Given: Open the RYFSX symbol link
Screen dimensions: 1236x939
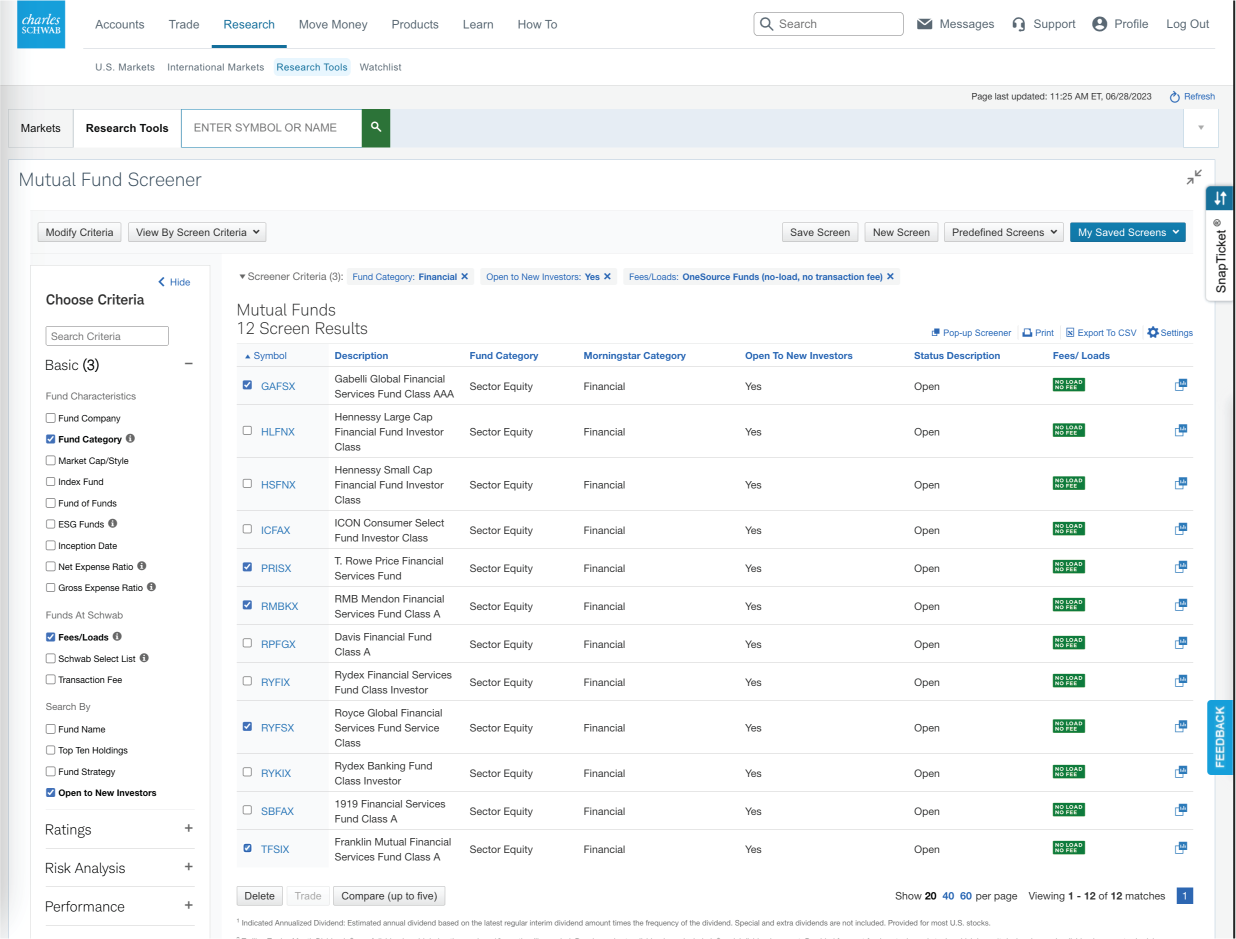Looking at the screenshot, I should tap(278, 728).
